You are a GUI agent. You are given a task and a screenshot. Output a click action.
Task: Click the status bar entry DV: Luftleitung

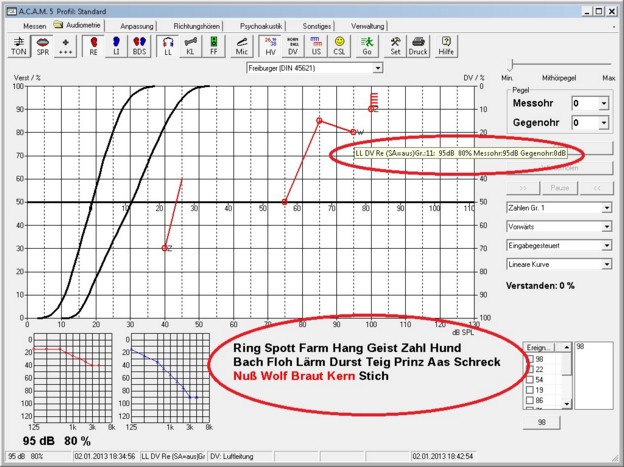[240, 456]
